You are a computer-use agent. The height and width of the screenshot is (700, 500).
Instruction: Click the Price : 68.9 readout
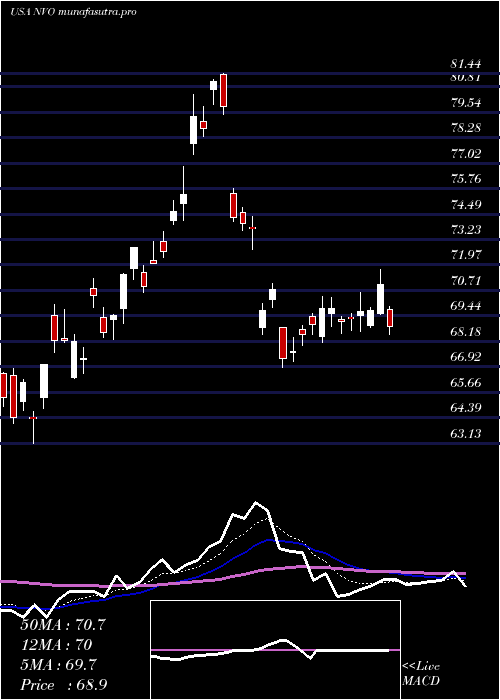coord(63,685)
